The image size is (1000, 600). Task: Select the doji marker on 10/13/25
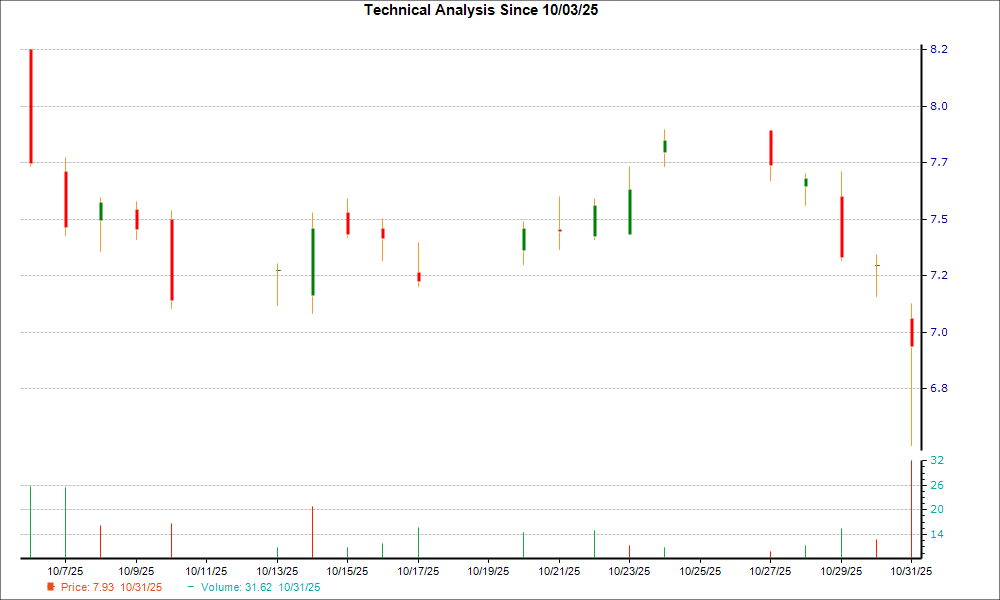click(276, 269)
